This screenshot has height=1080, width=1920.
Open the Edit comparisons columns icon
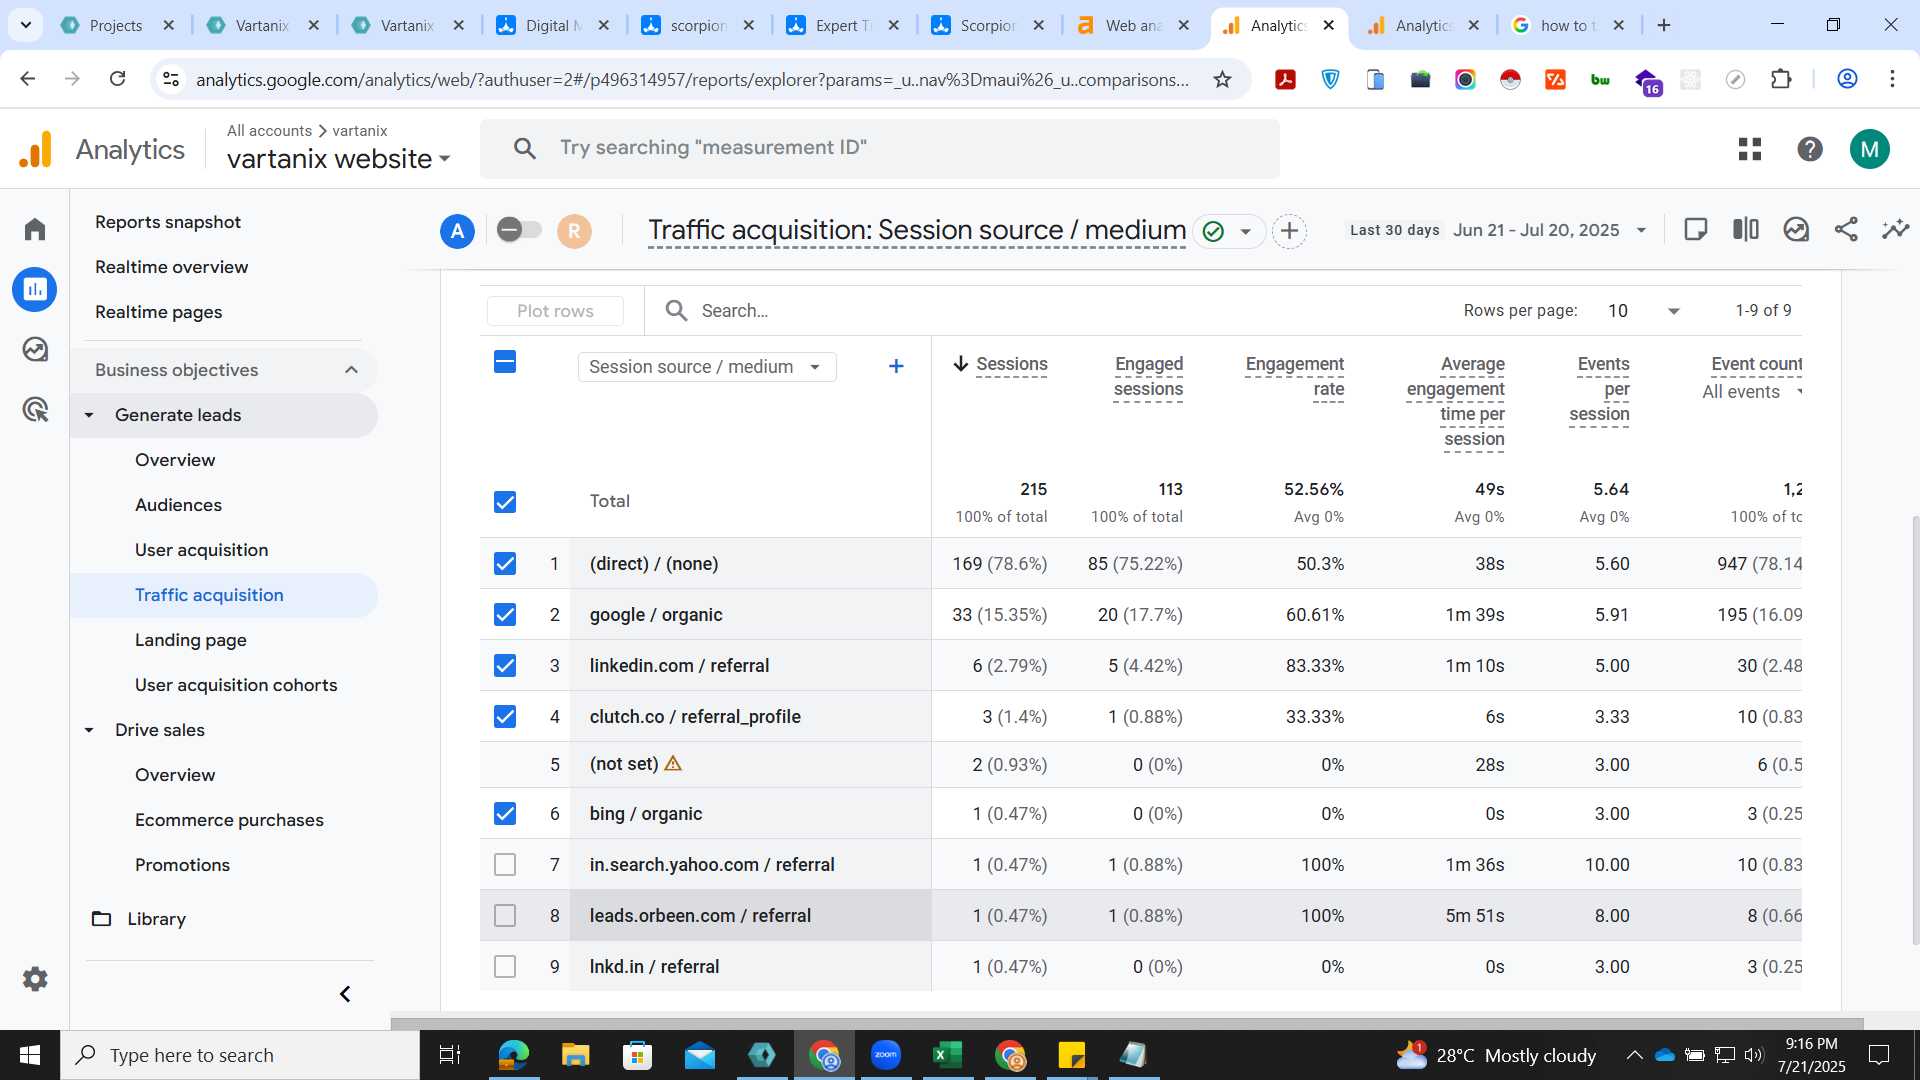pyautogui.click(x=1745, y=230)
